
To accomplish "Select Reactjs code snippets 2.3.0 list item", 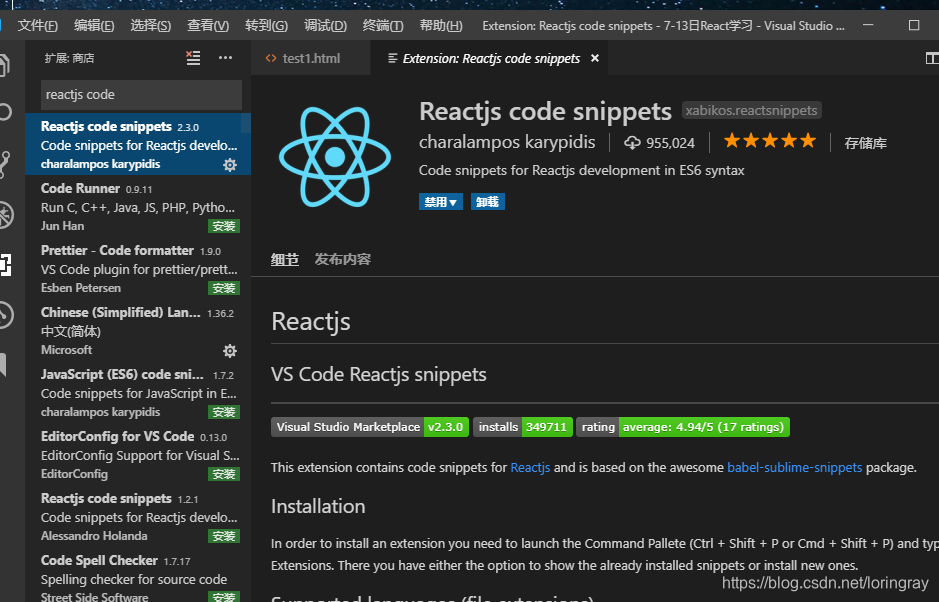I will (x=138, y=144).
